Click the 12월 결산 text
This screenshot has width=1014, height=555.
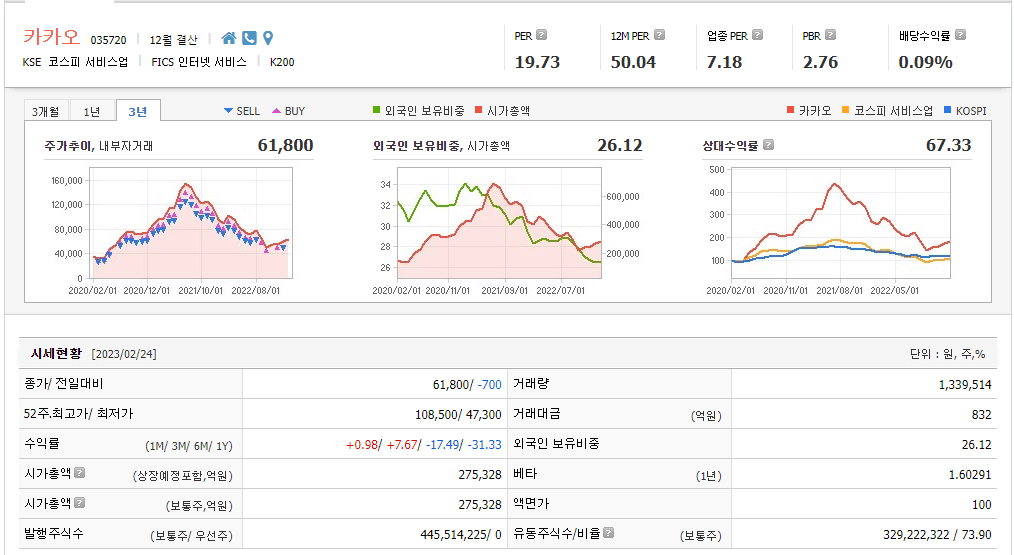173,40
